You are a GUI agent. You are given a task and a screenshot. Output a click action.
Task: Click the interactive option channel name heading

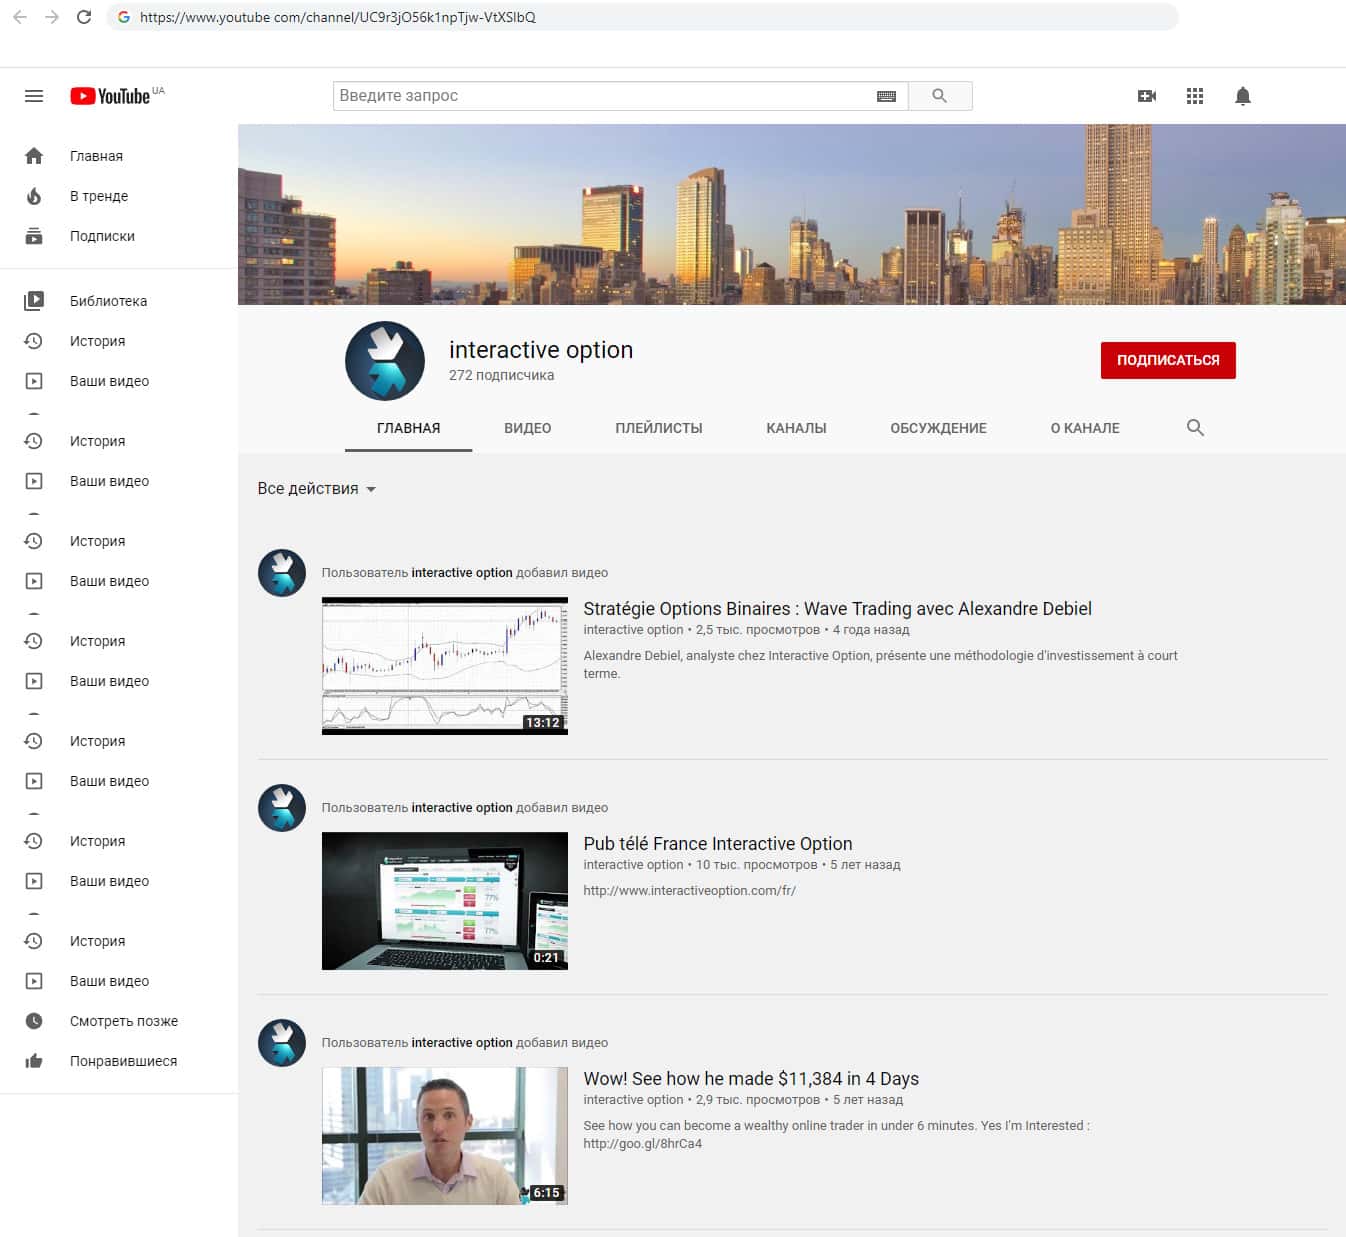(541, 350)
